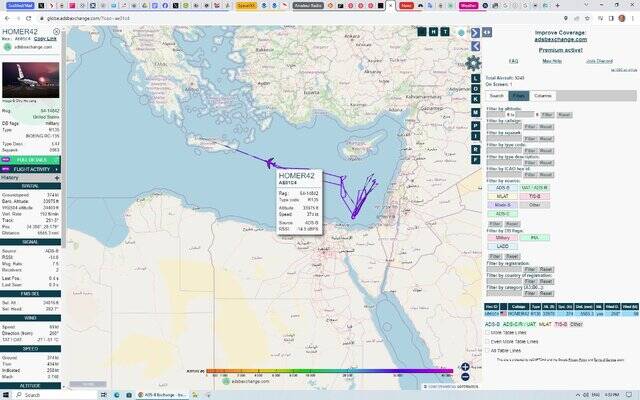
Task: Open map settings gear icon
Action: point(473,63)
